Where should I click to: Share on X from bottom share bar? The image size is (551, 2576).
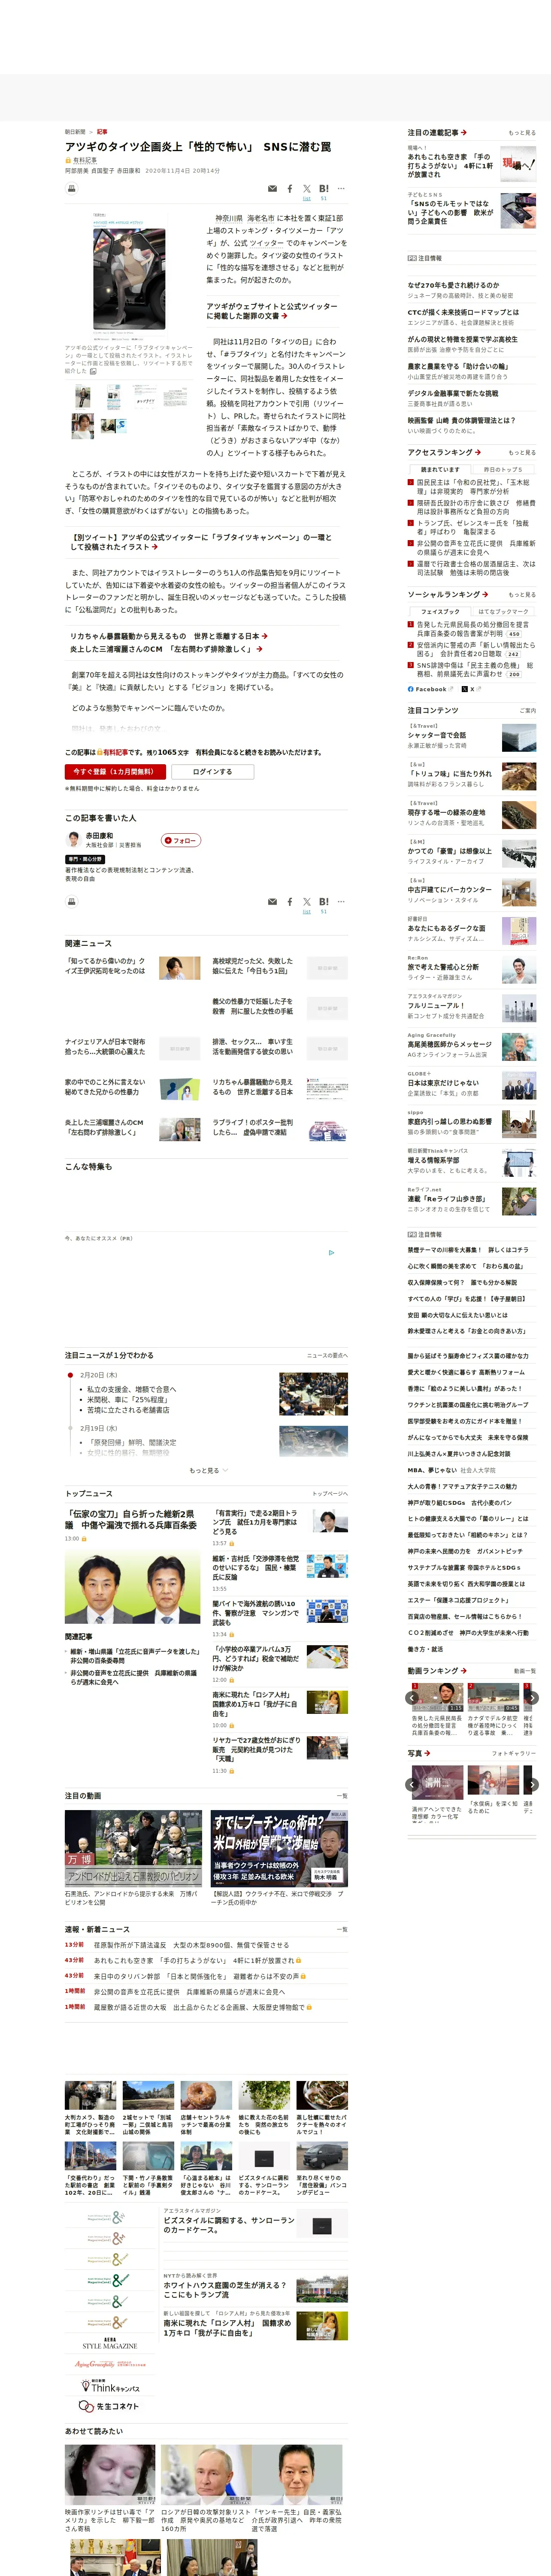[307, 901]
